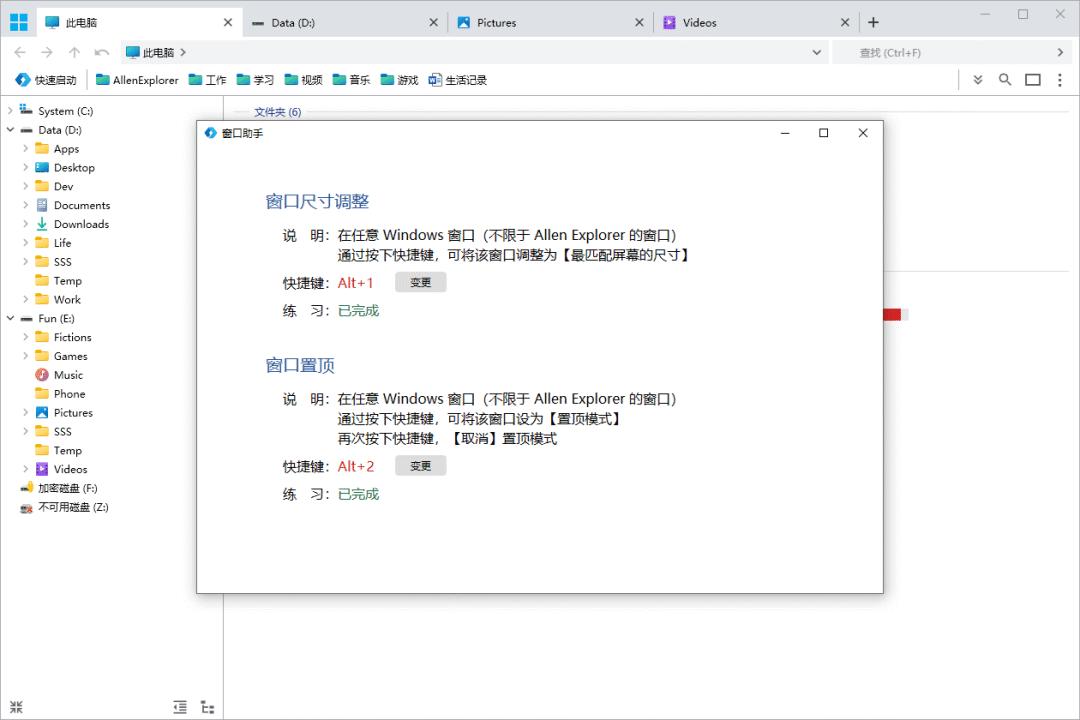Click the three-dot more options icon

[x=1060, y=79]
